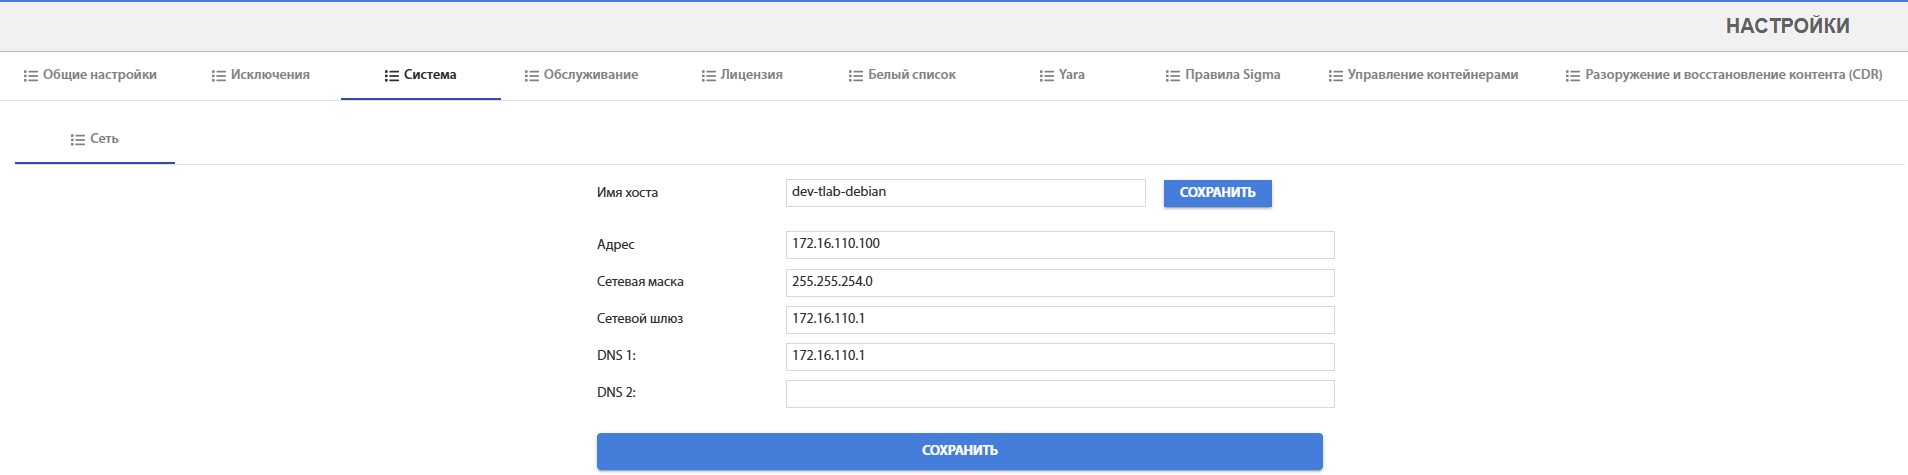1908x475 pixels.
Task: Focus the DNS 1 input field
Action: (1060, 357)
